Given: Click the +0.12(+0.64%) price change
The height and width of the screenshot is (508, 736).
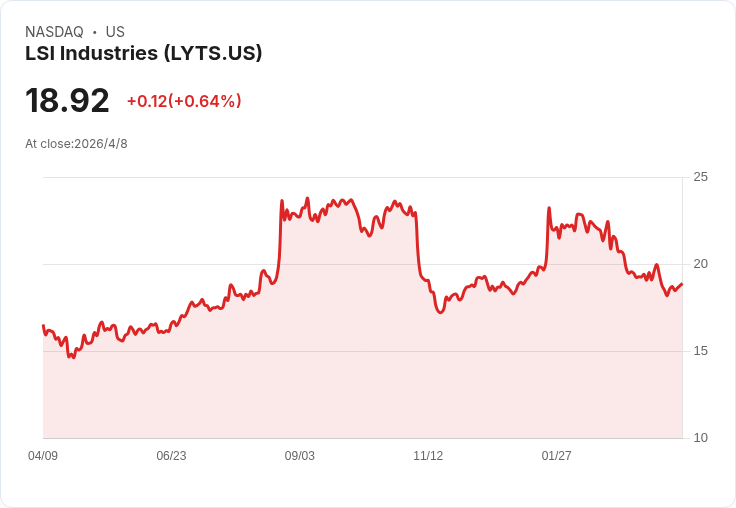Looking at the screenshot, I should [x=184, y=101].
